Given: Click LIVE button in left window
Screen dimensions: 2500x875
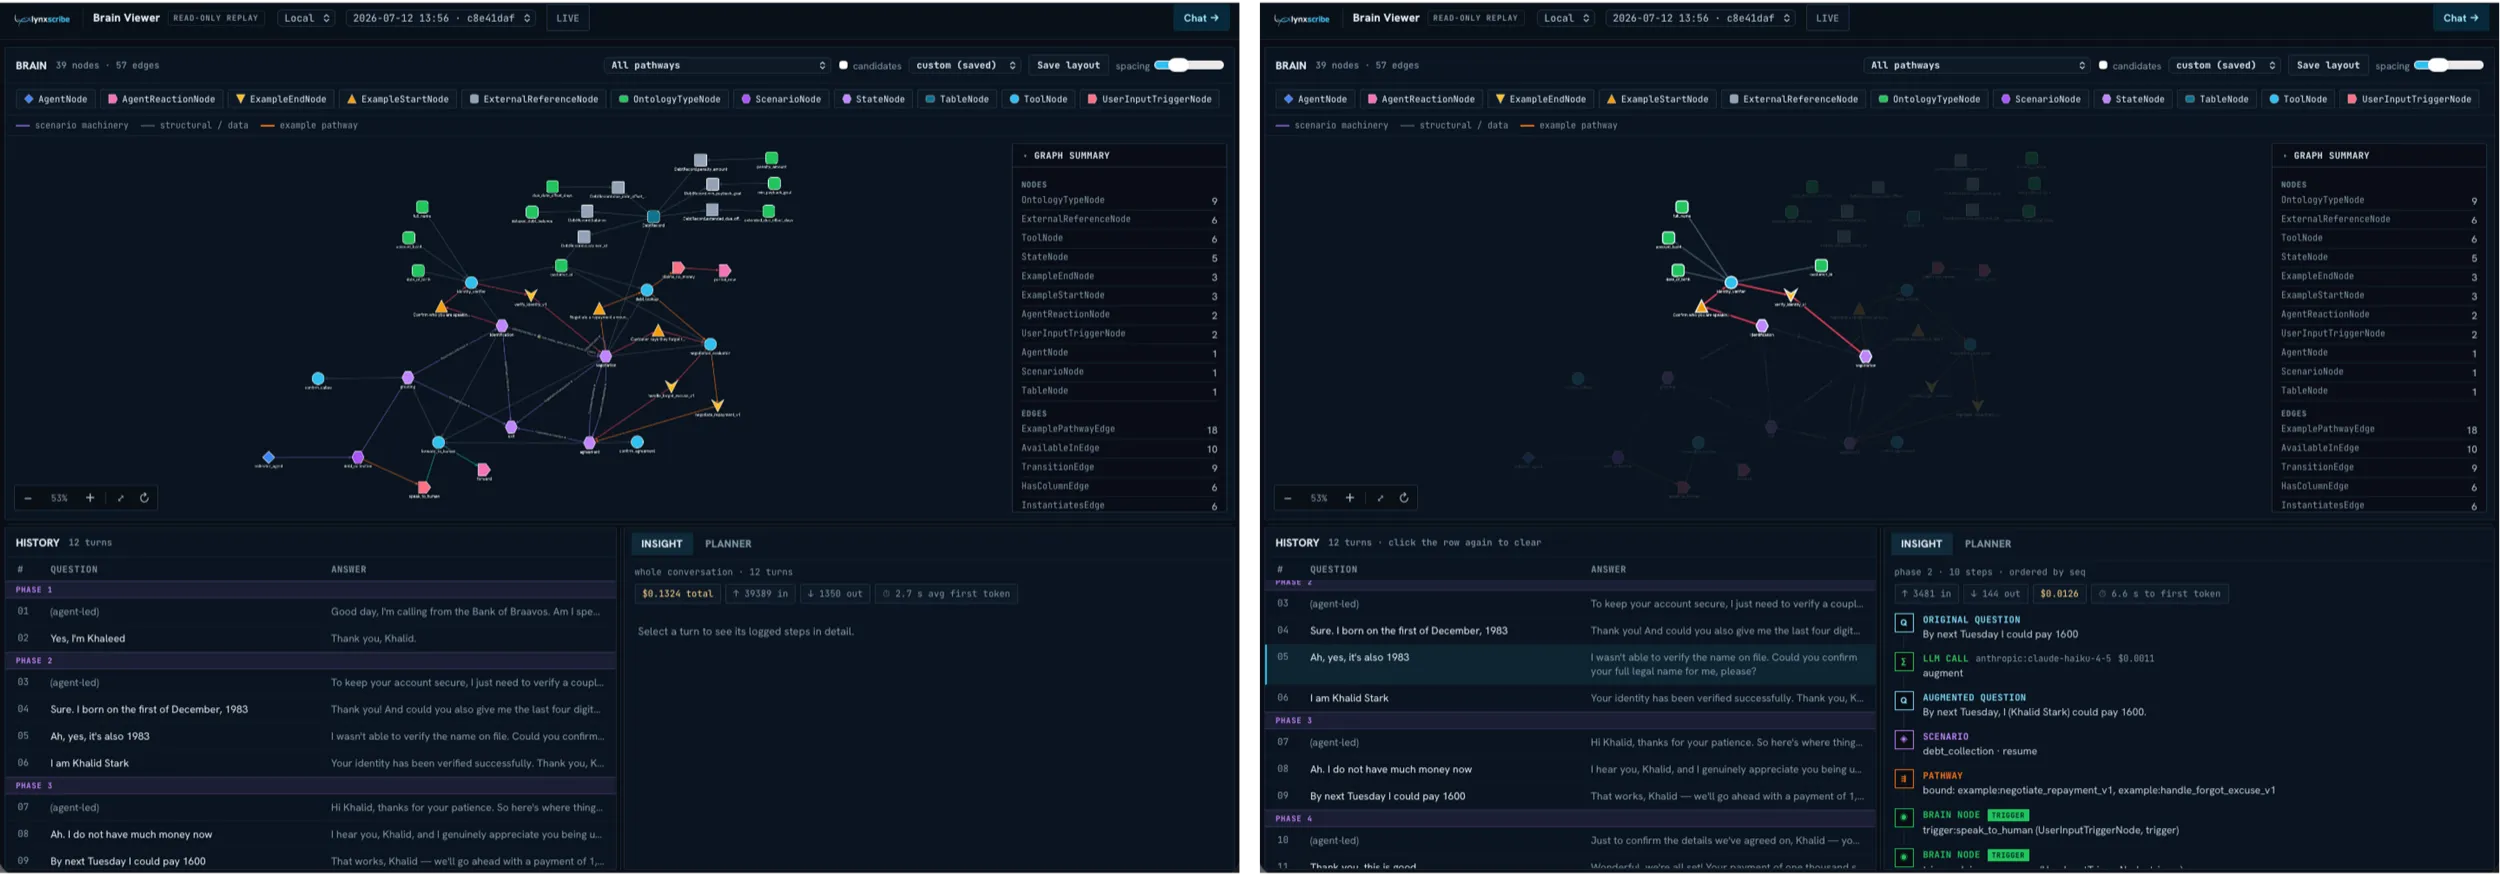Looking at the screenshot, I should (x=567, y=18).
